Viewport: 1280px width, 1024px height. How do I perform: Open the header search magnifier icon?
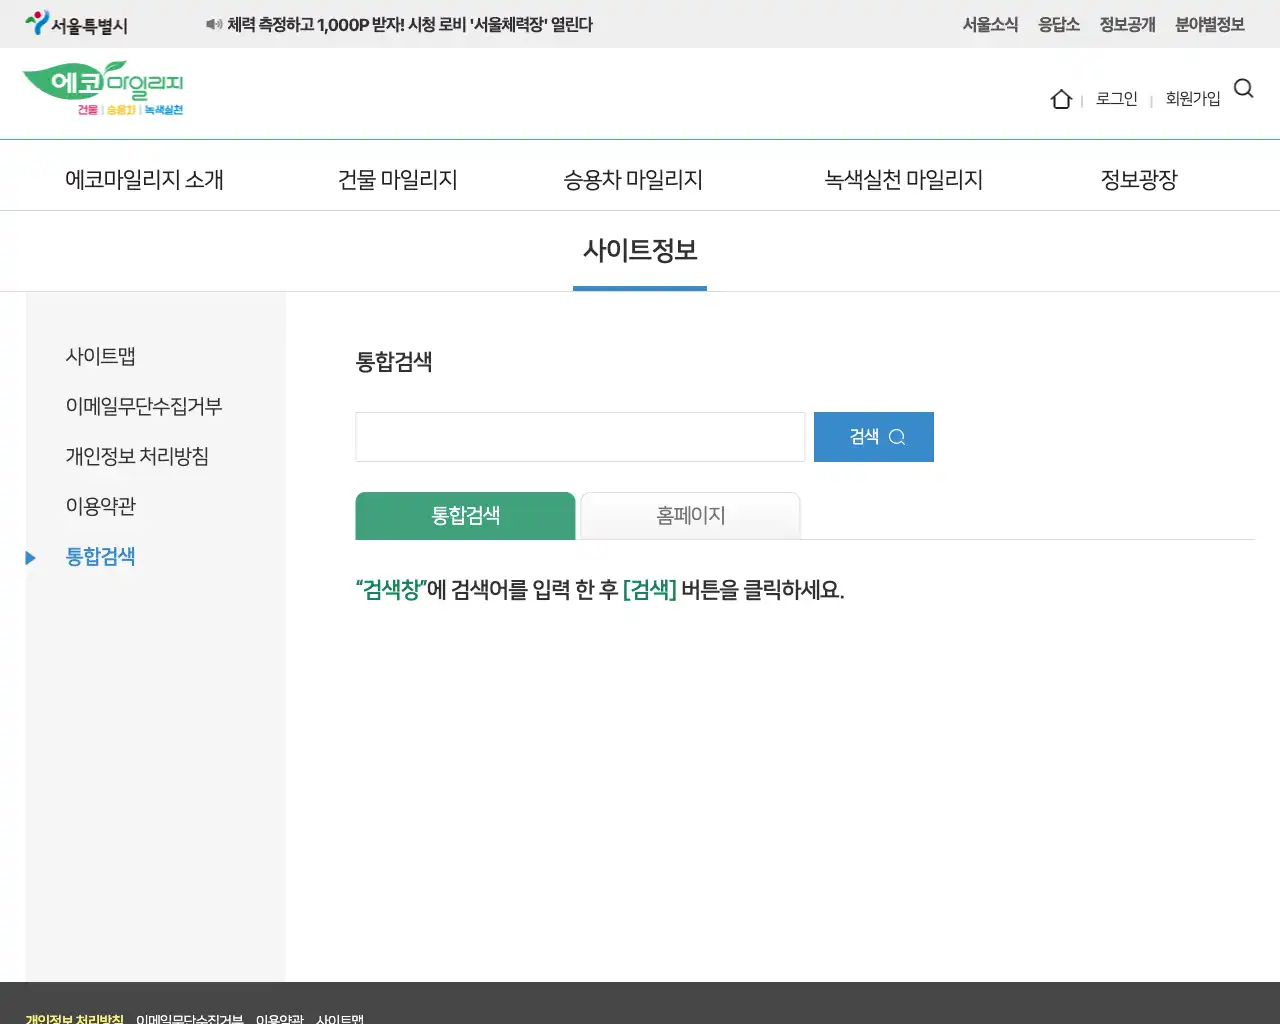pos(1243,88)
